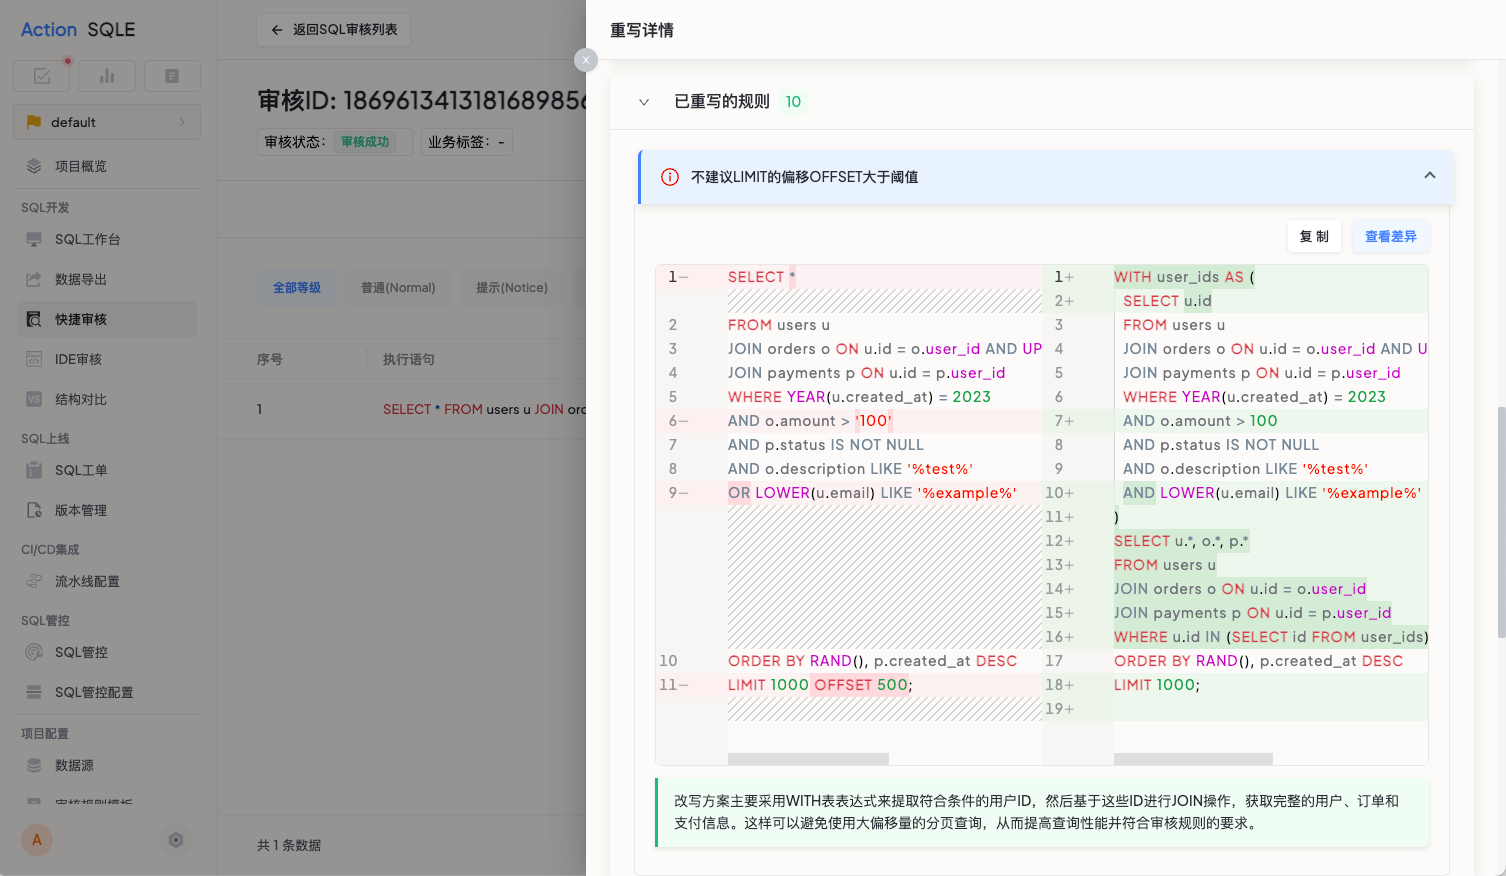The height and width of the screenshot is (876, 1506).
Task: Click the 查看差异 view diff button
Action: click(x=1391, y=237)
